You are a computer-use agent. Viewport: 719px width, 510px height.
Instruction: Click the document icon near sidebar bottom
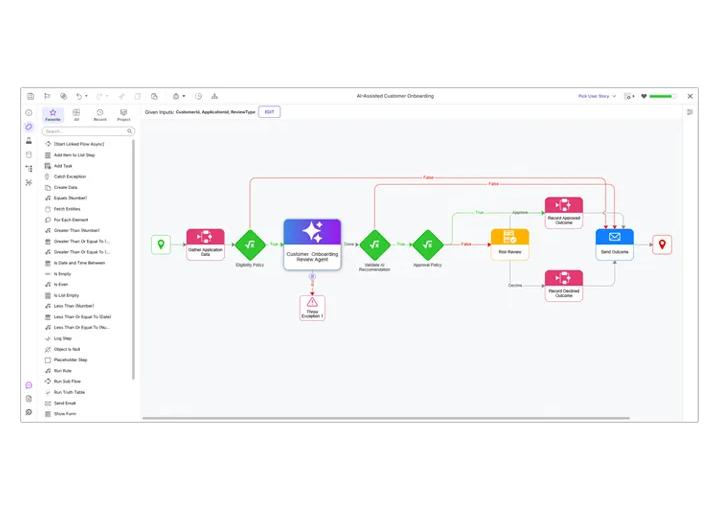click(x=29, y=399)
